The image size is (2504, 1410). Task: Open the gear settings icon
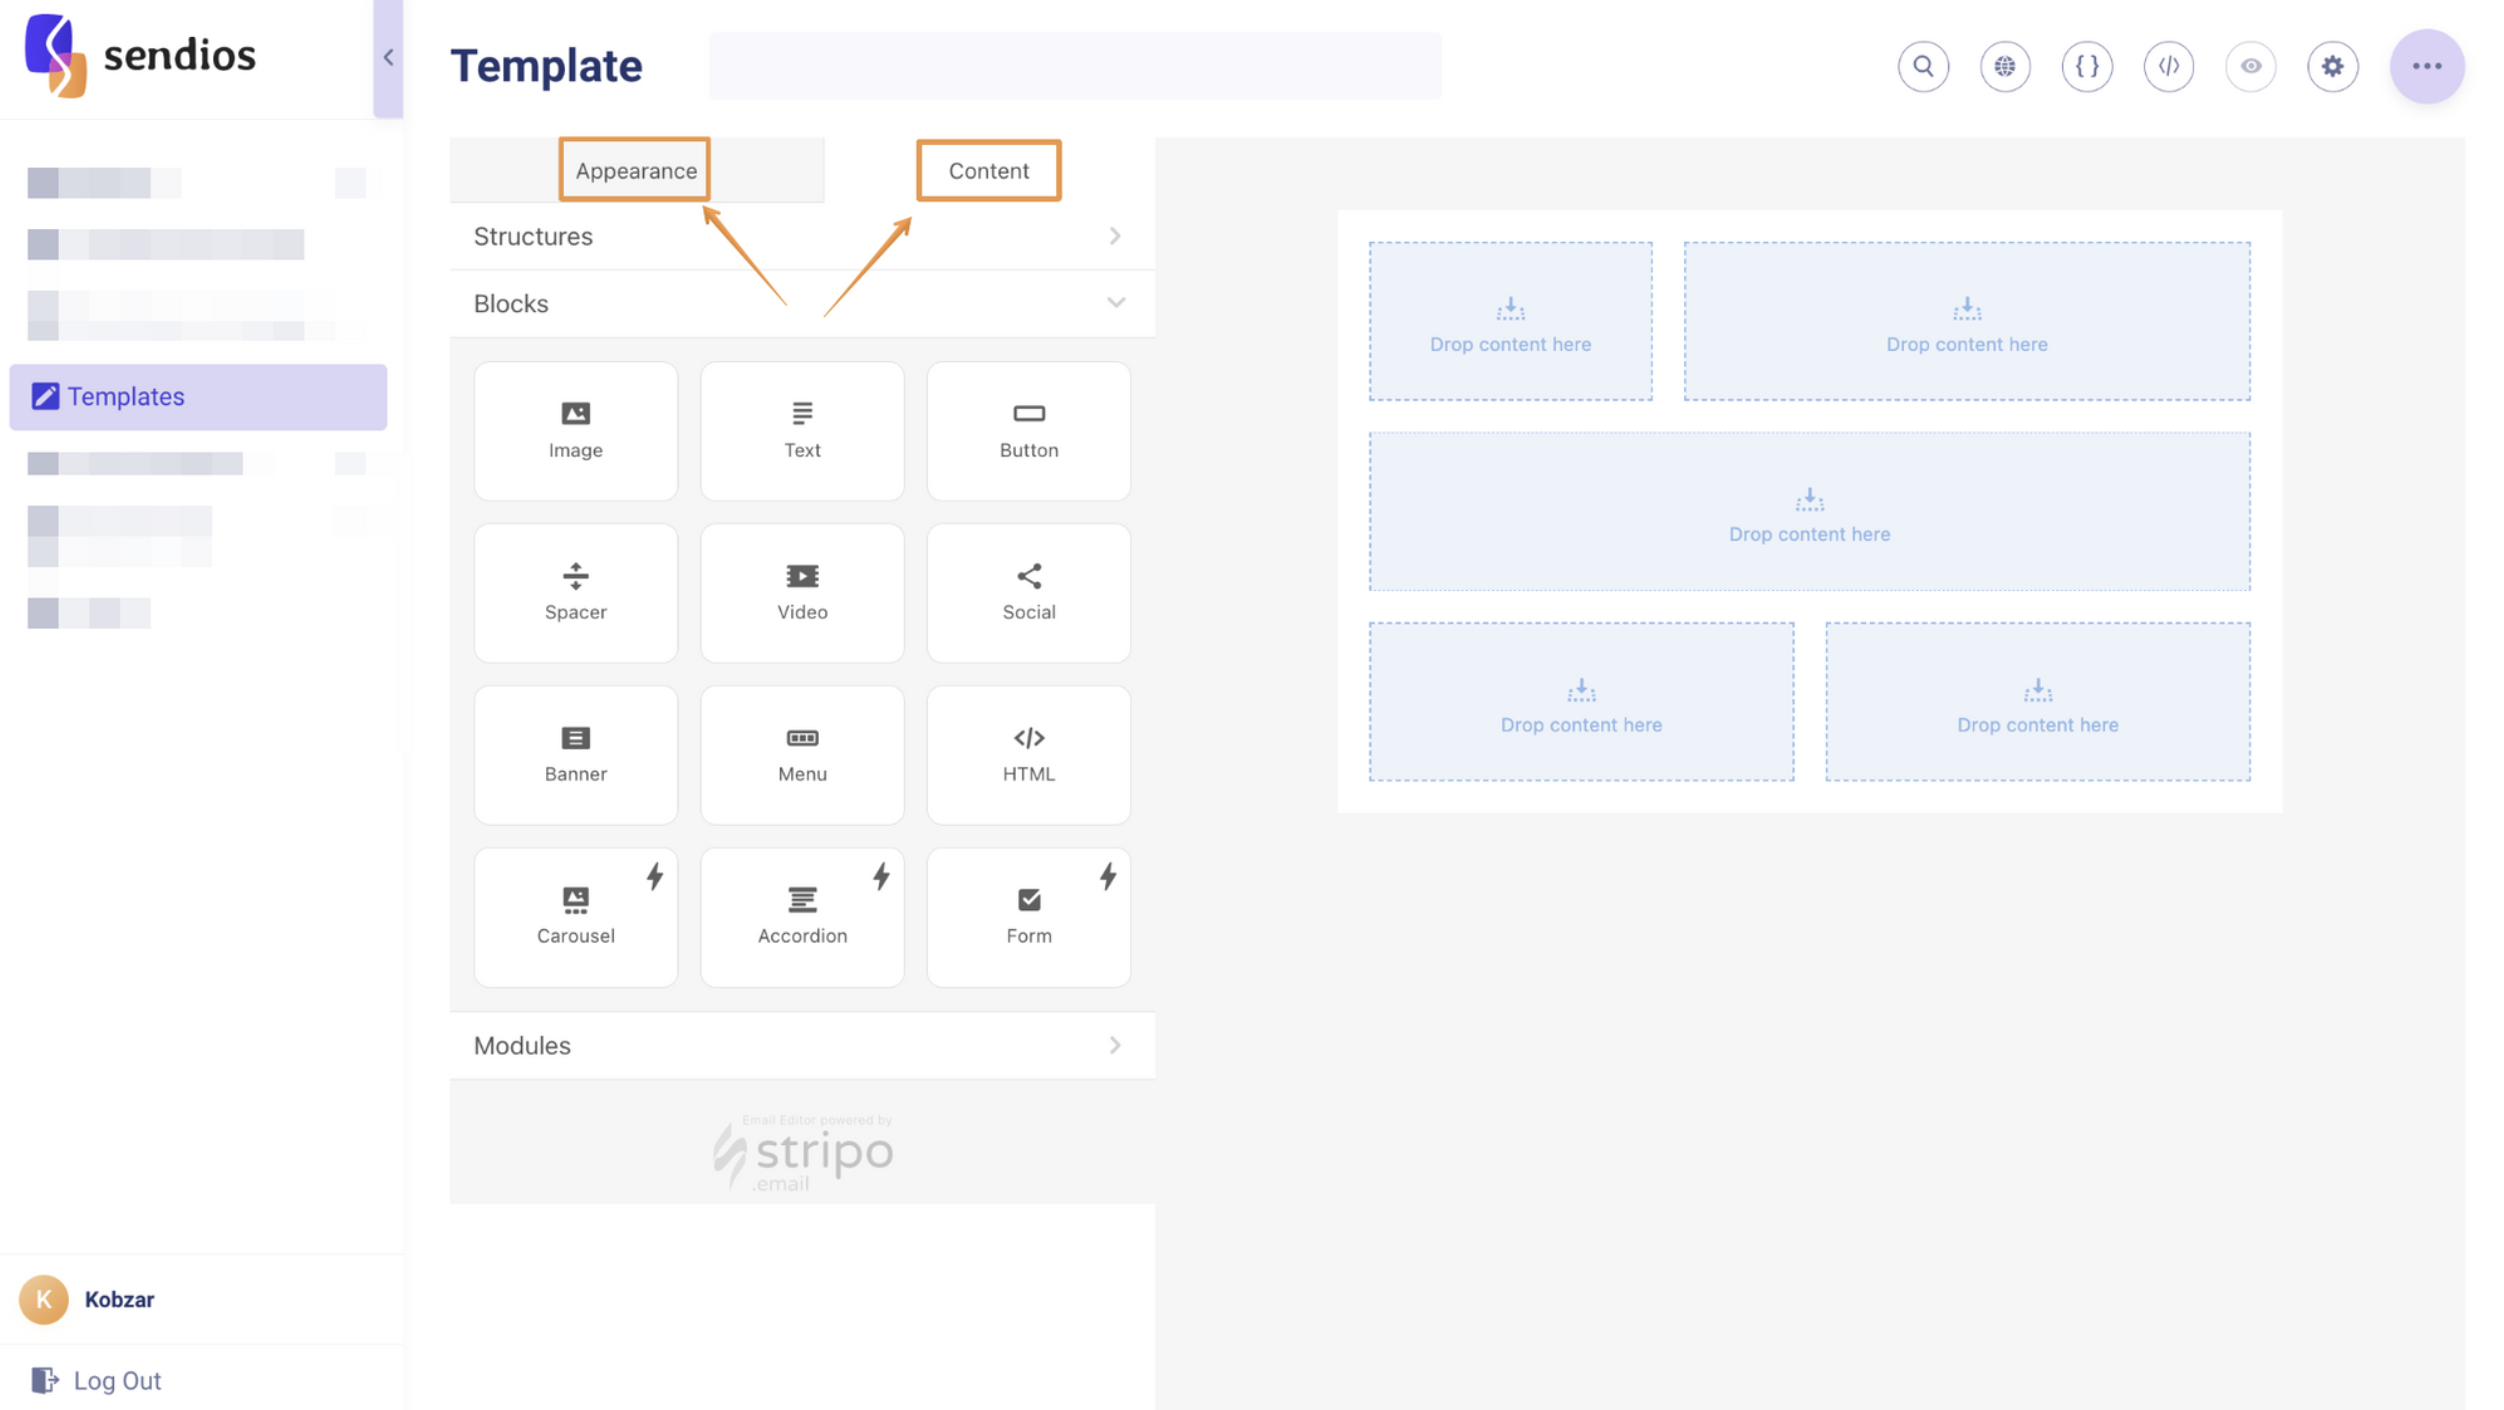(2332, 66)
